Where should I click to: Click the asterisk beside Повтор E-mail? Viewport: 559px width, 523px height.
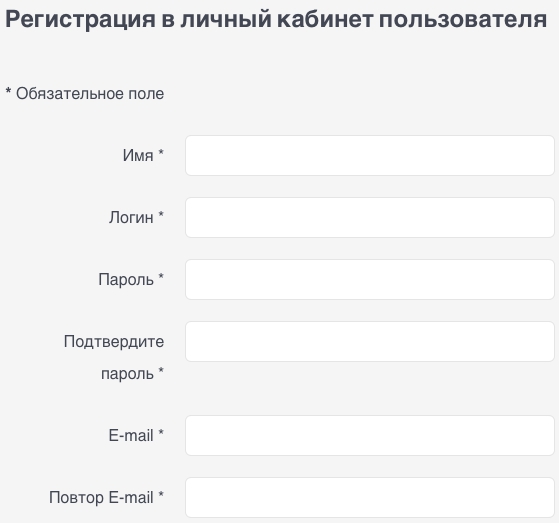(161, 494)
